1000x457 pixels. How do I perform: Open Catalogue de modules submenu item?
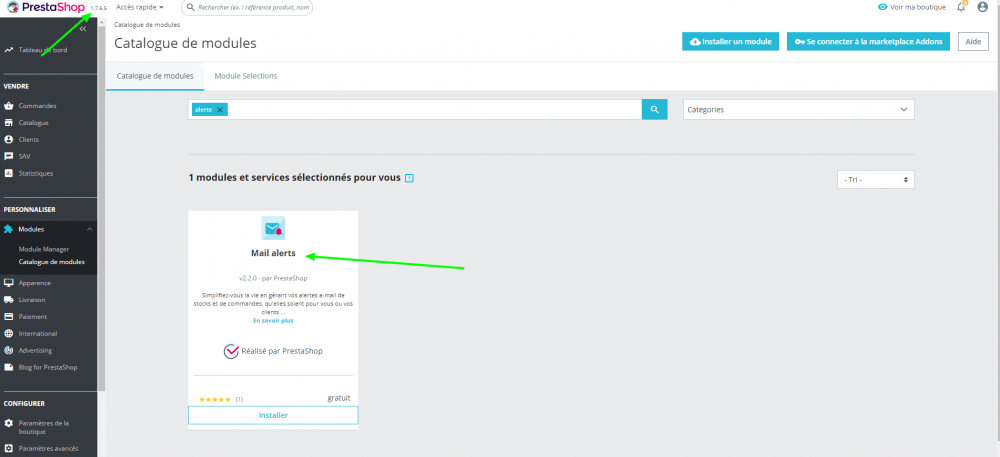52,262
